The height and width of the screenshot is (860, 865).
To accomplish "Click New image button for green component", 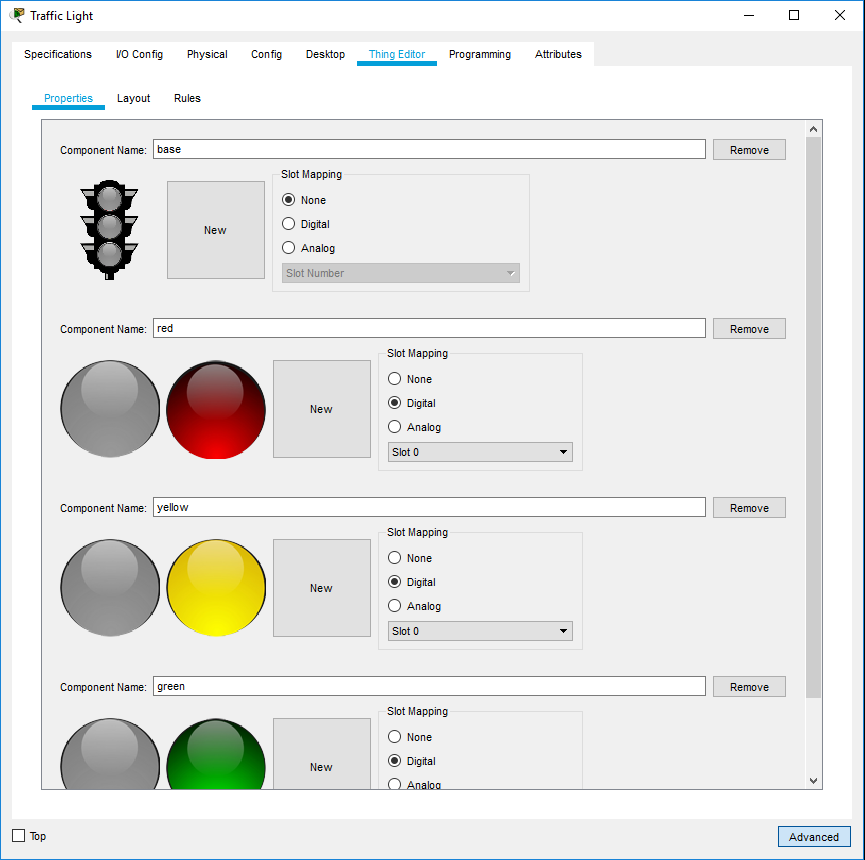I will pyautogui.click(x=322, y=754).
